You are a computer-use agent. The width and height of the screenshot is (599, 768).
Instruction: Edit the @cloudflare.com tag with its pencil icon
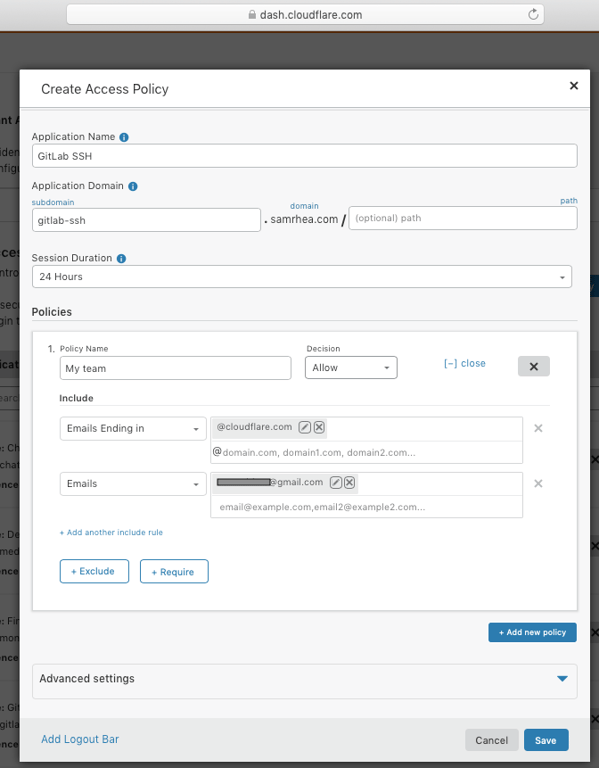(305, 427)
